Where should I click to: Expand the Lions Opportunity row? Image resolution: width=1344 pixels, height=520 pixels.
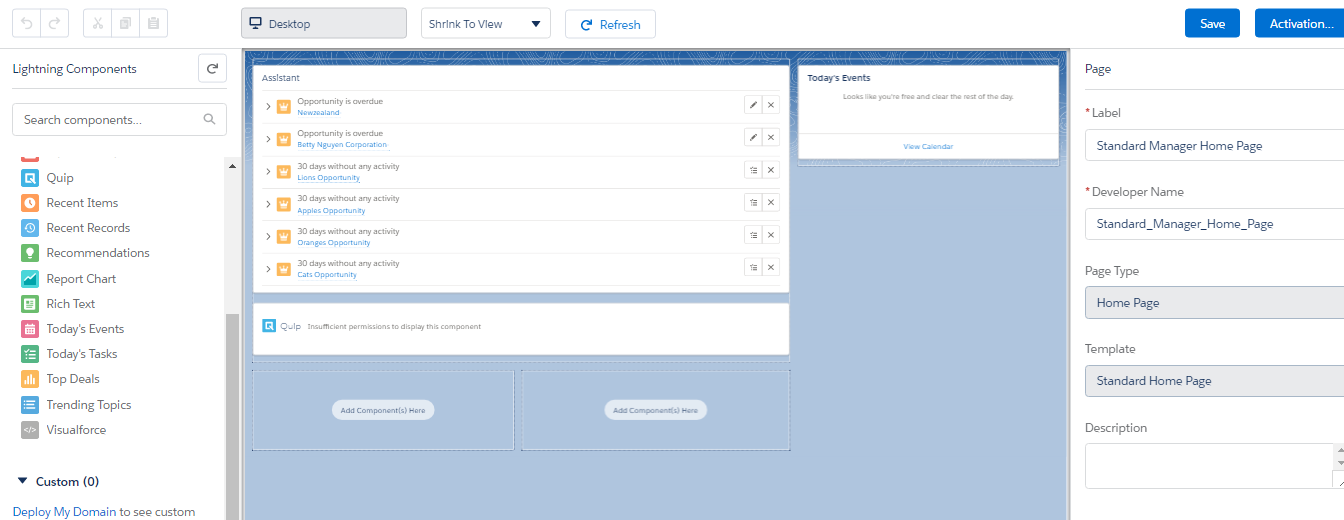268,171
